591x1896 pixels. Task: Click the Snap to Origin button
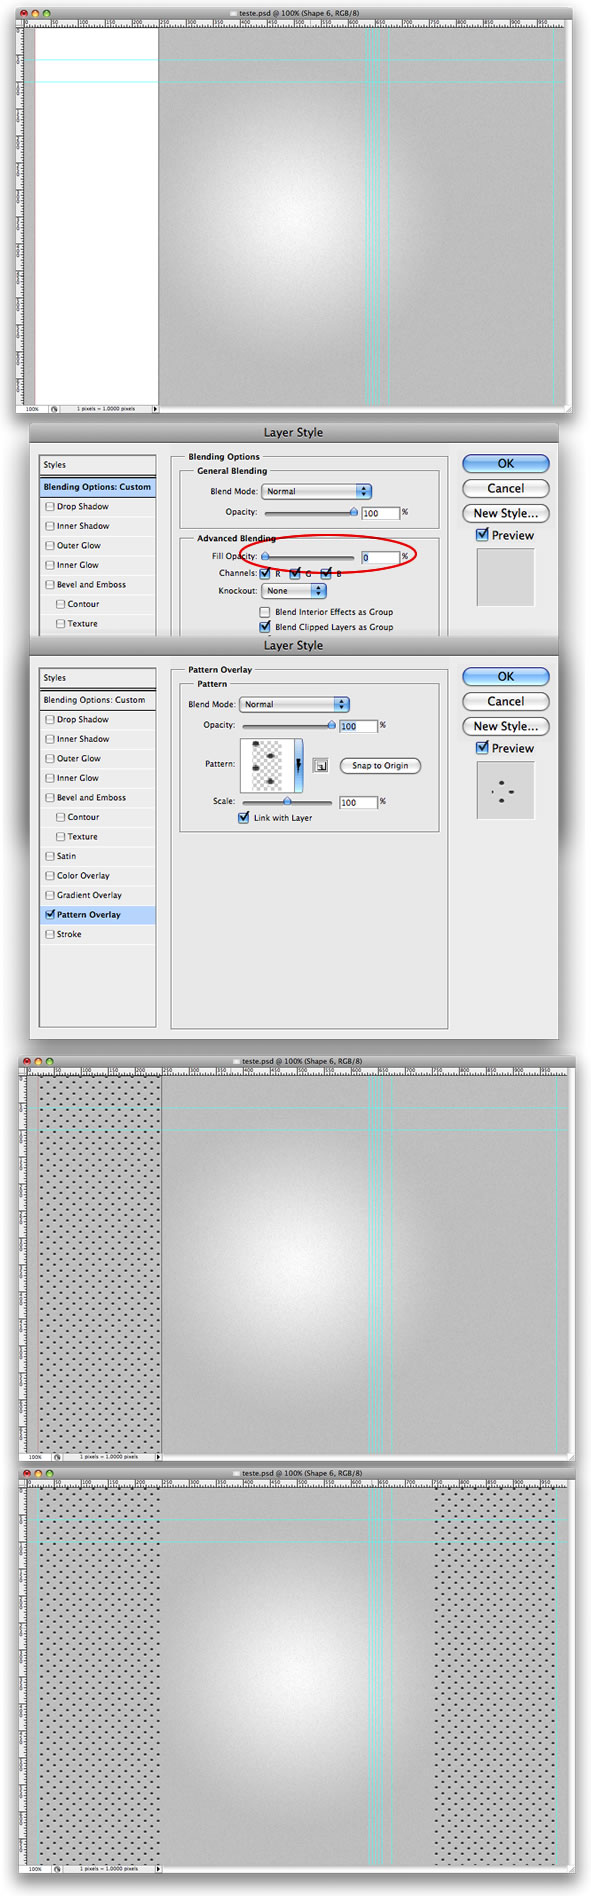pyautogui.click(x=380, y=766)
